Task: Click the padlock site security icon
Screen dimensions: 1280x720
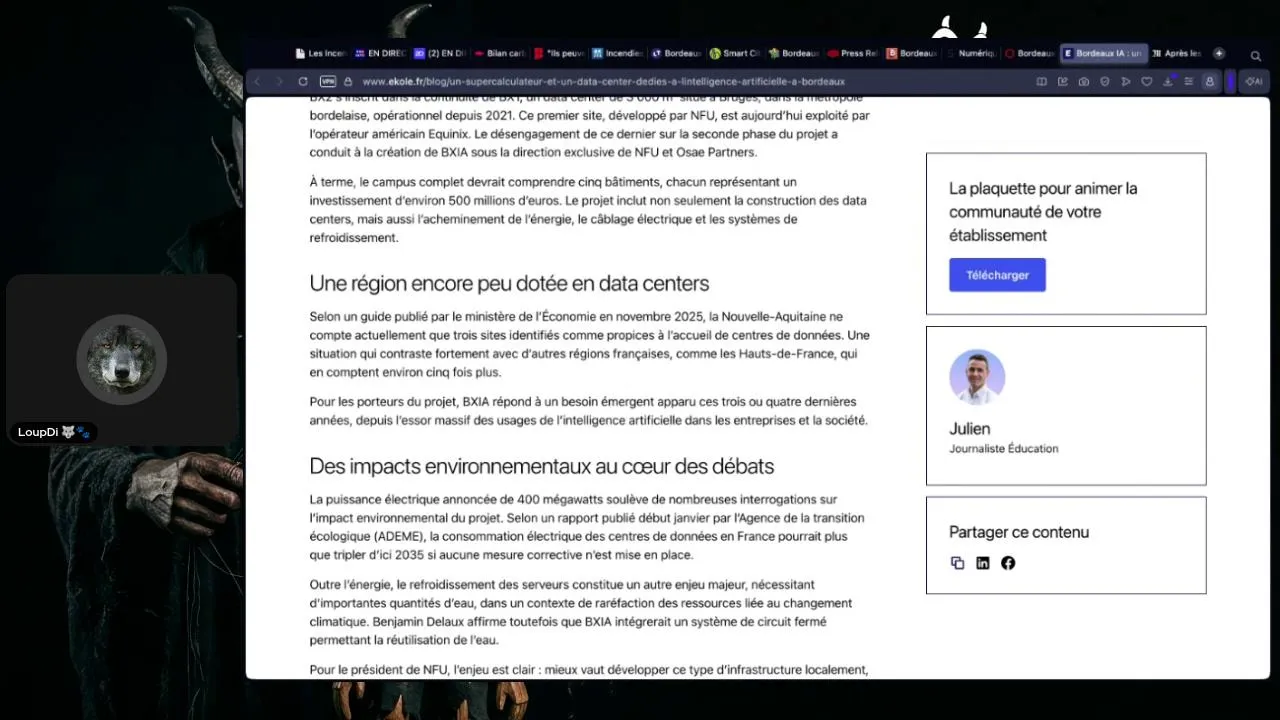Action: (x=348, y=82)
